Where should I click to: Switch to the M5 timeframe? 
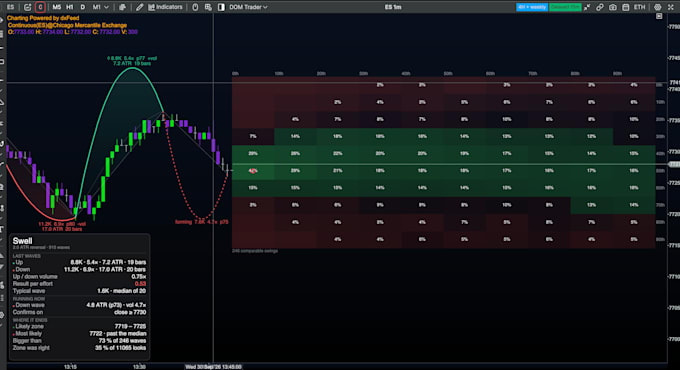(x=56, y=7)
